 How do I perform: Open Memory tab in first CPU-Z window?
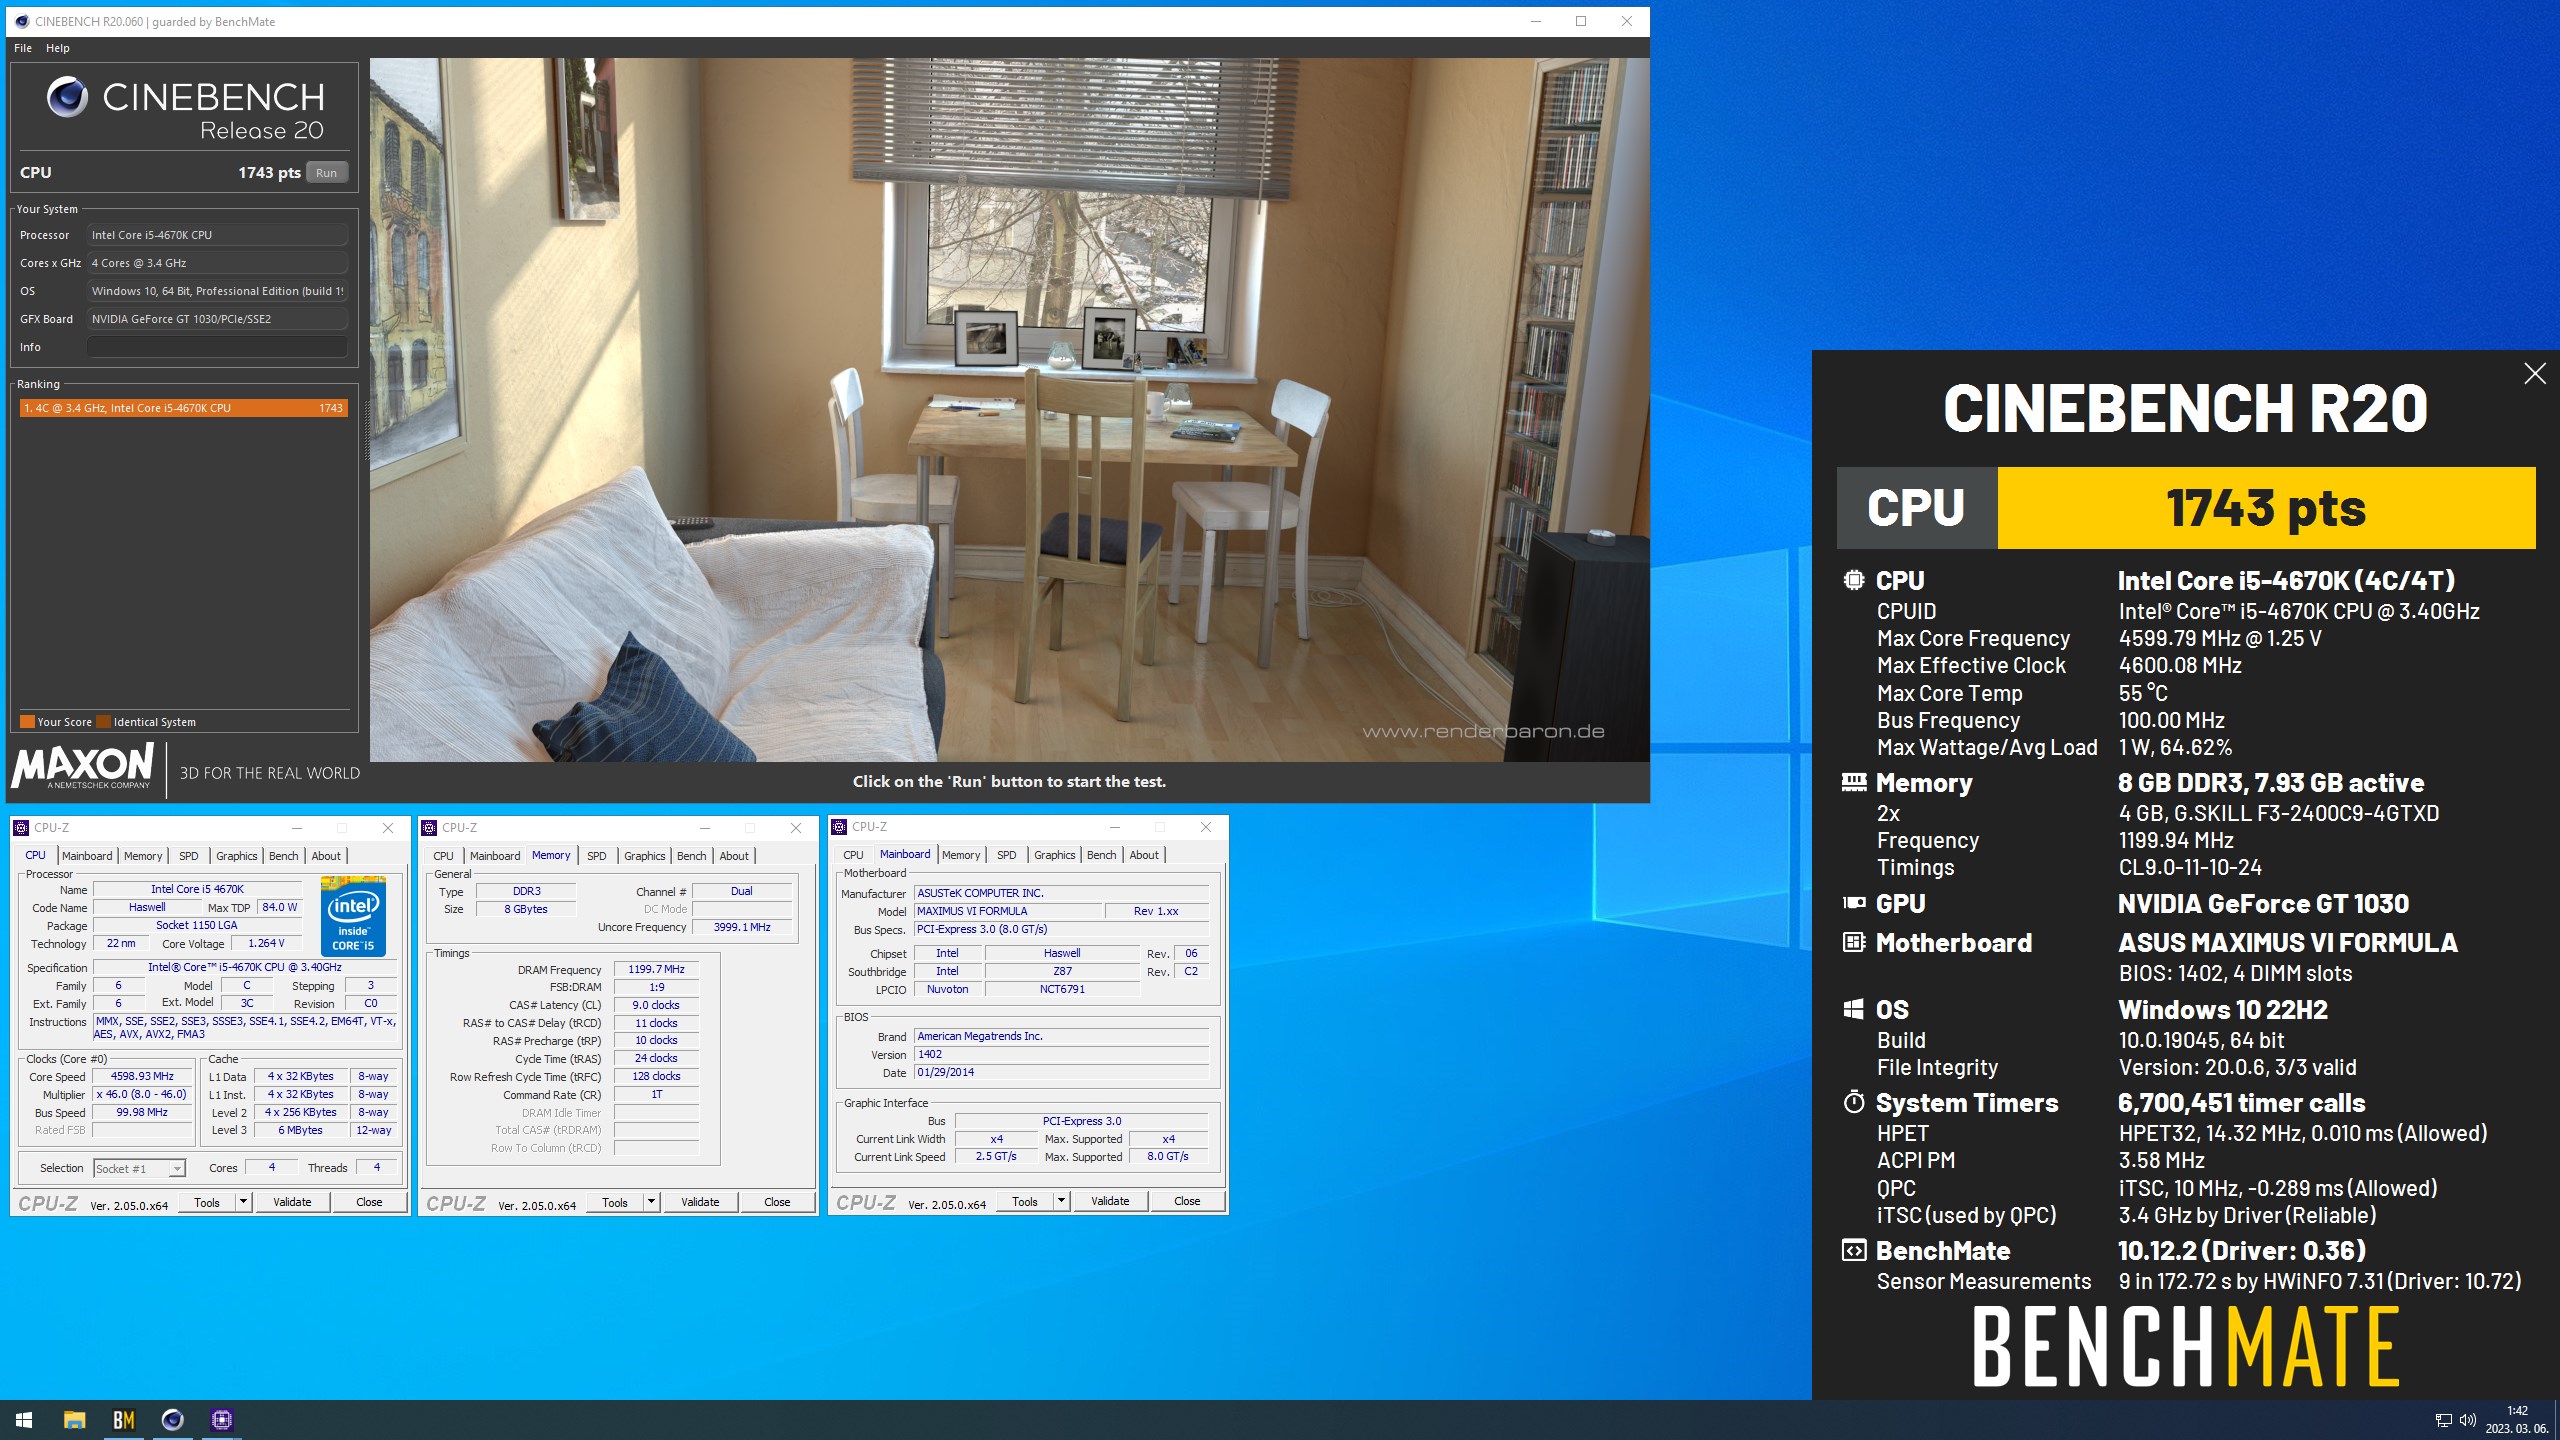[x=143, y=856]
